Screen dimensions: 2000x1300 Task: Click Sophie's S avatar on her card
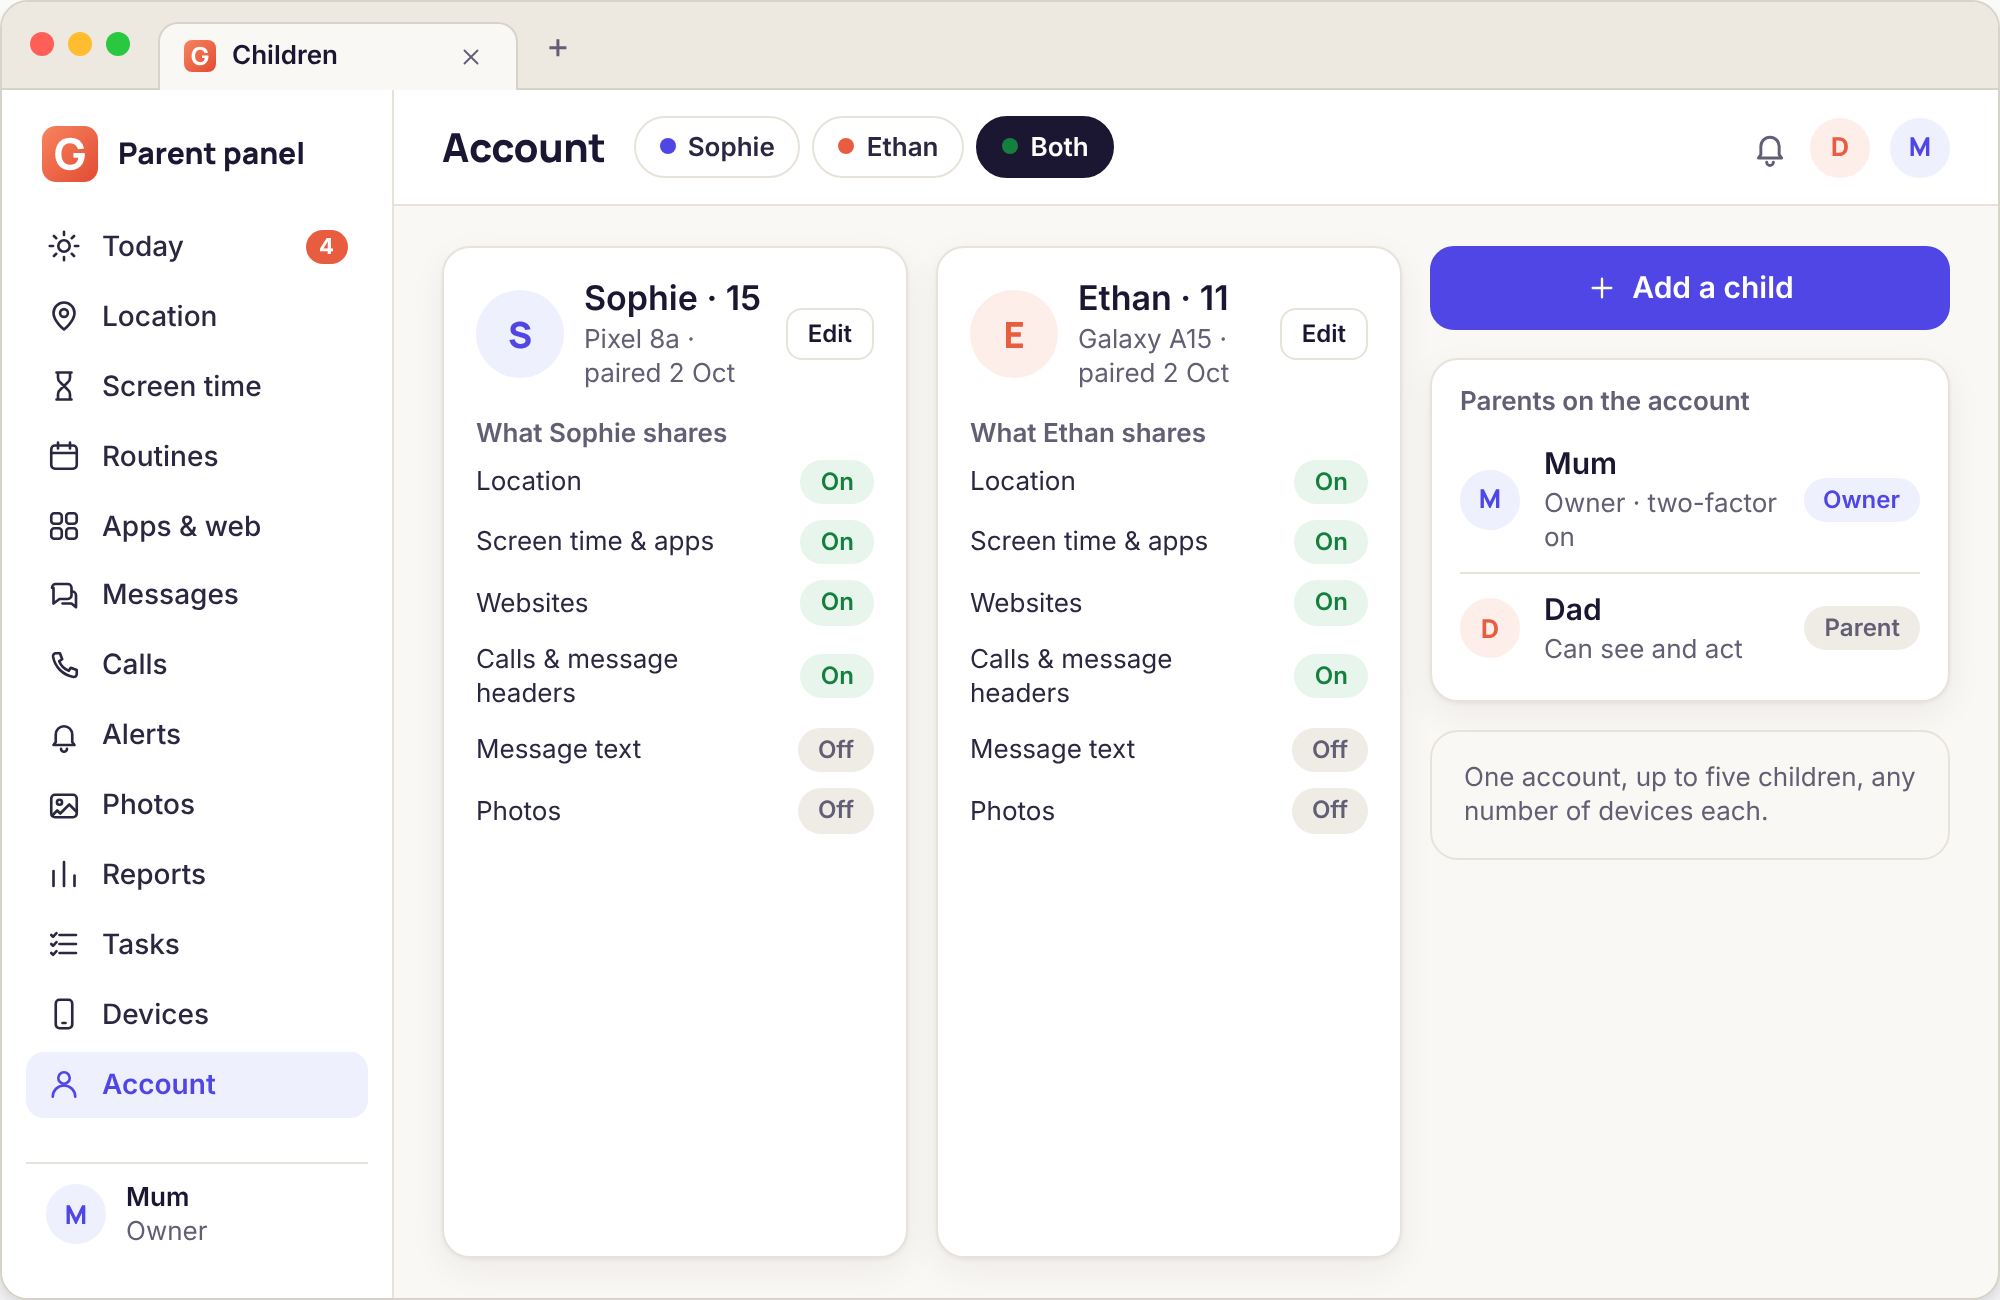point(520,334)
